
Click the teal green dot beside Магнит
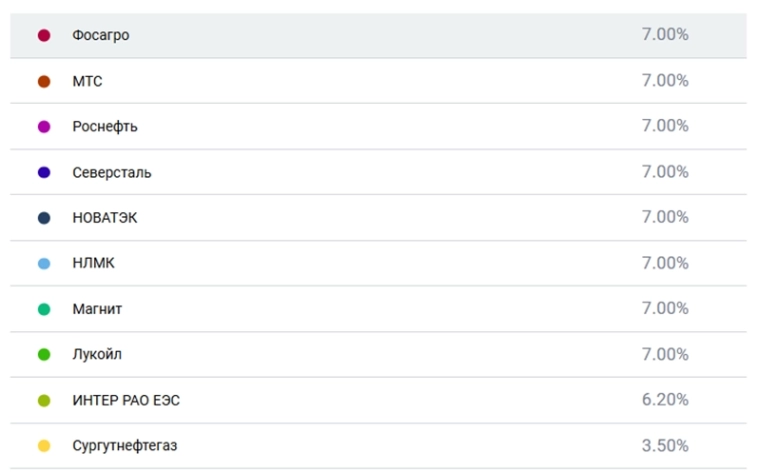(x=44, y=310)
